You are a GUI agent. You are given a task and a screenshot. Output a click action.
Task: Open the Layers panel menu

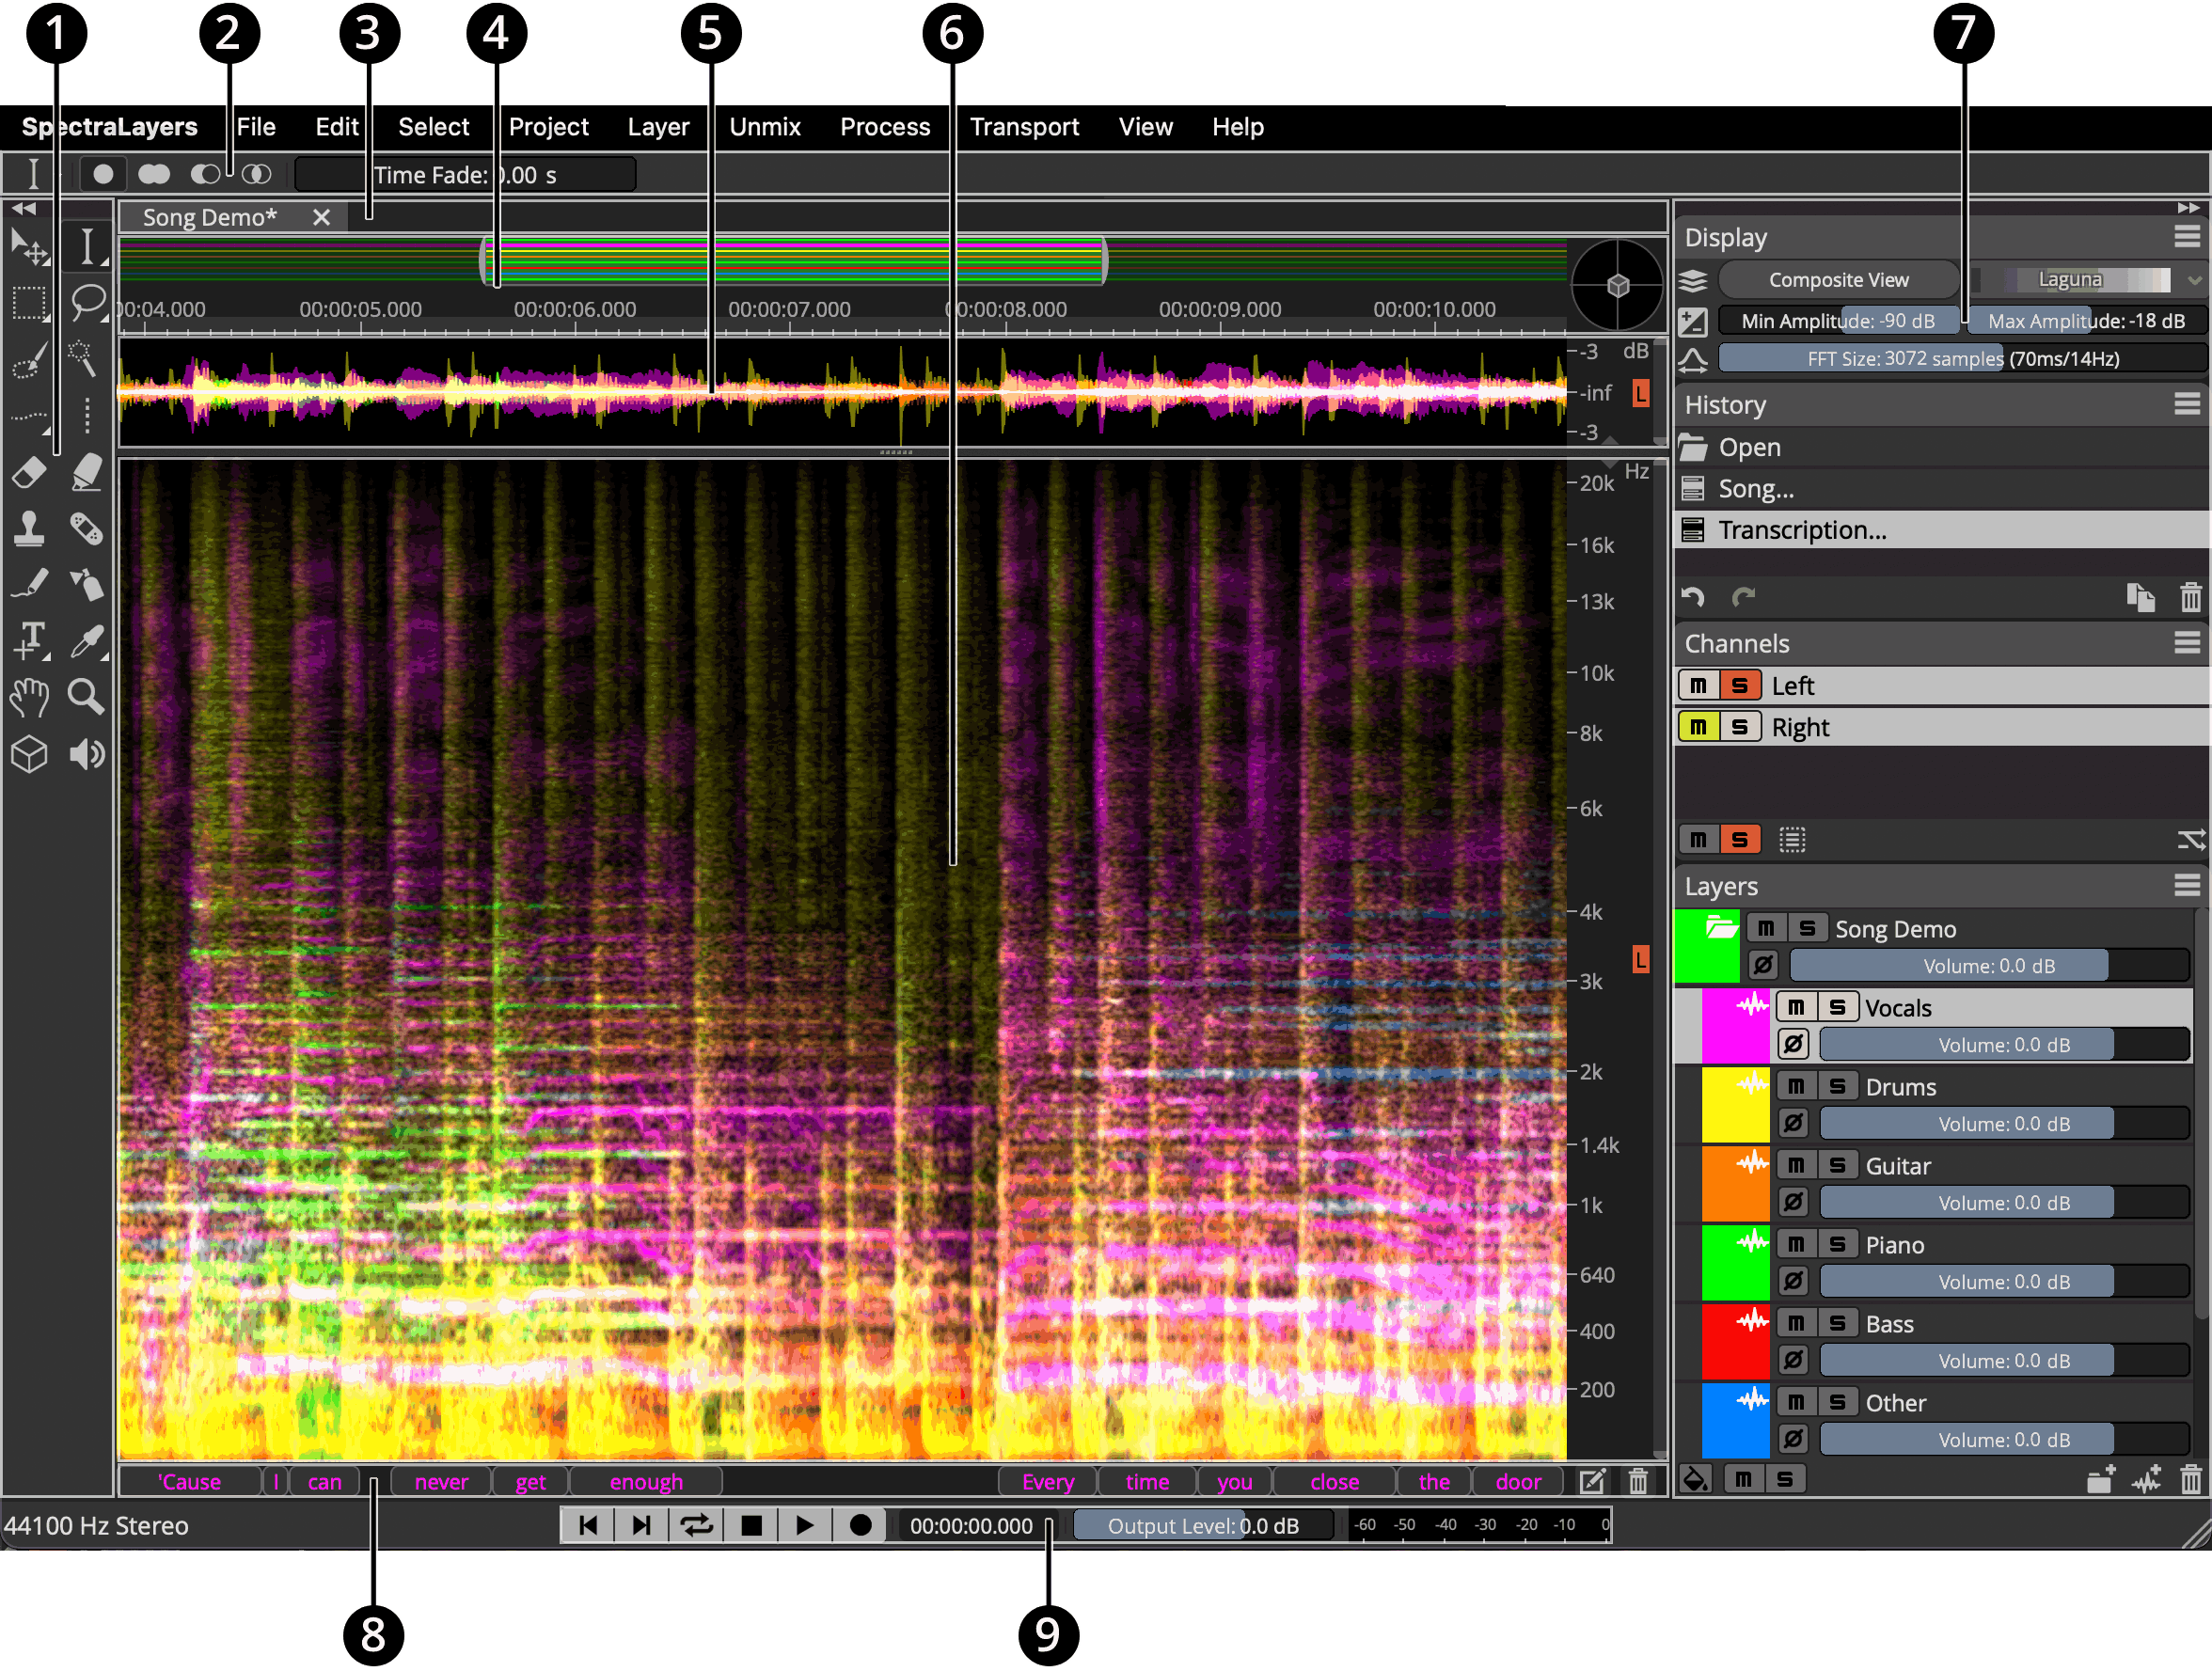(x=2186, y=885)
